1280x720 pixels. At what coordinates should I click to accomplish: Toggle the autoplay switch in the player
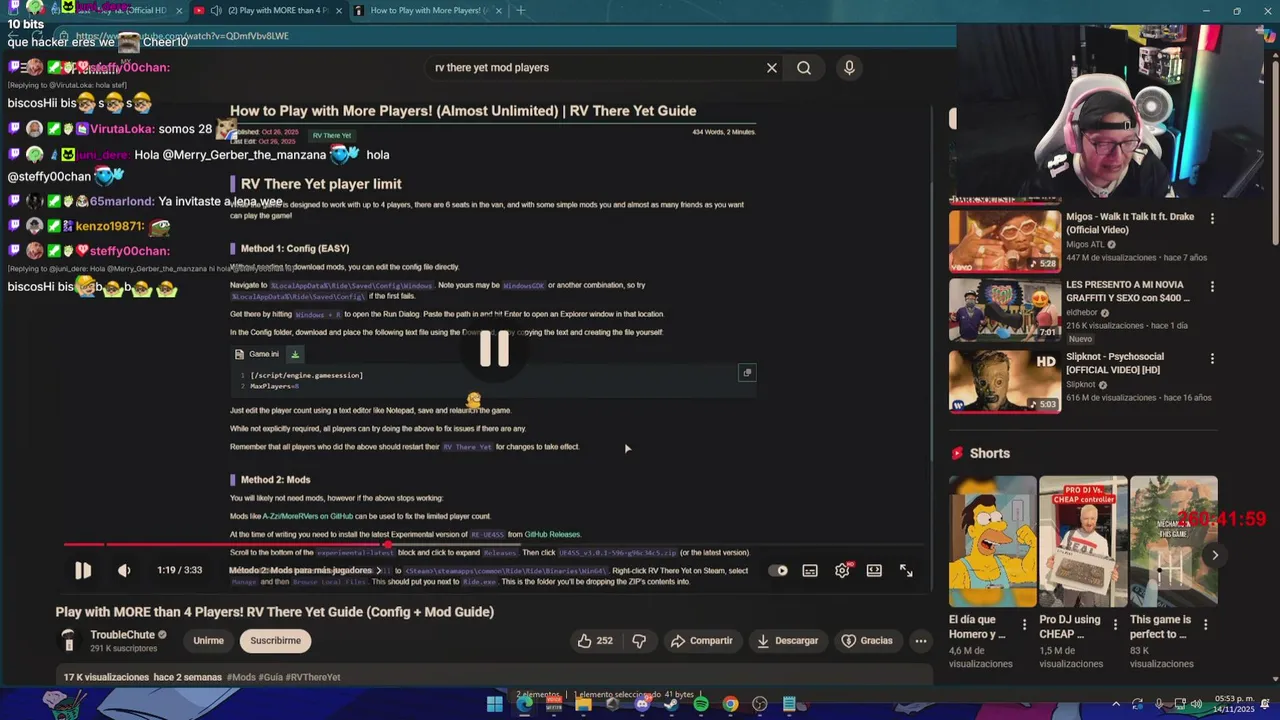coord(778,570)
